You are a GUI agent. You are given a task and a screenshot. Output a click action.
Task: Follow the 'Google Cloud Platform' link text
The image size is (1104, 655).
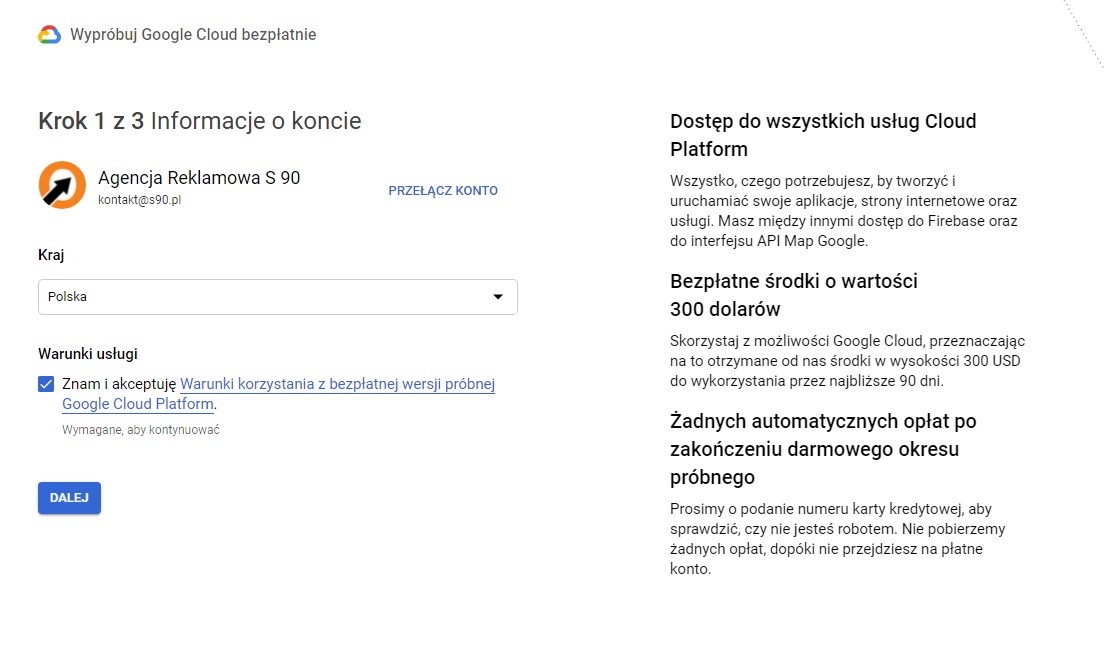pyautogui.click(x=138, y=405)
